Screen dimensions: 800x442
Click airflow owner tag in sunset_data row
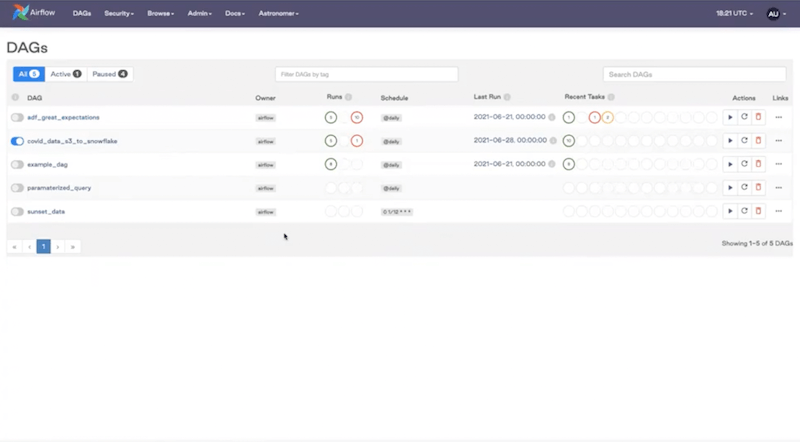click(x=265, y=212)
